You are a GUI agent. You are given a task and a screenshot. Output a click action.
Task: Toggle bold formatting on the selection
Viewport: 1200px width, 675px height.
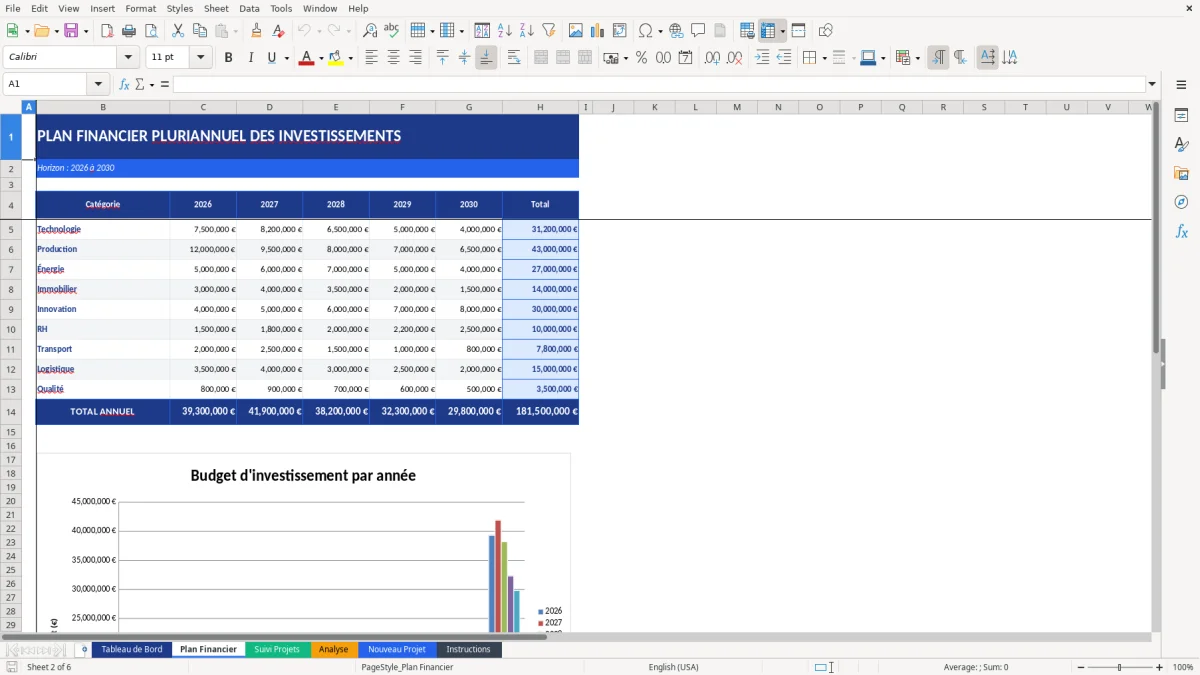[x=229, y=57]
